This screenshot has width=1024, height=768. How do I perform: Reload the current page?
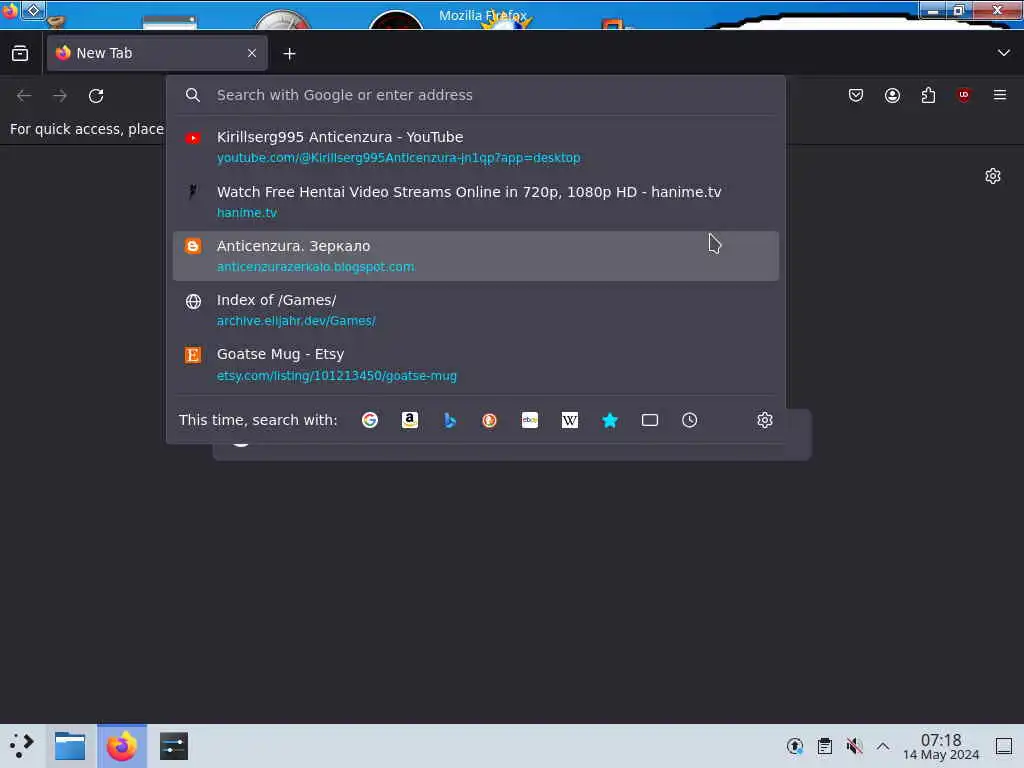[96, 96]
